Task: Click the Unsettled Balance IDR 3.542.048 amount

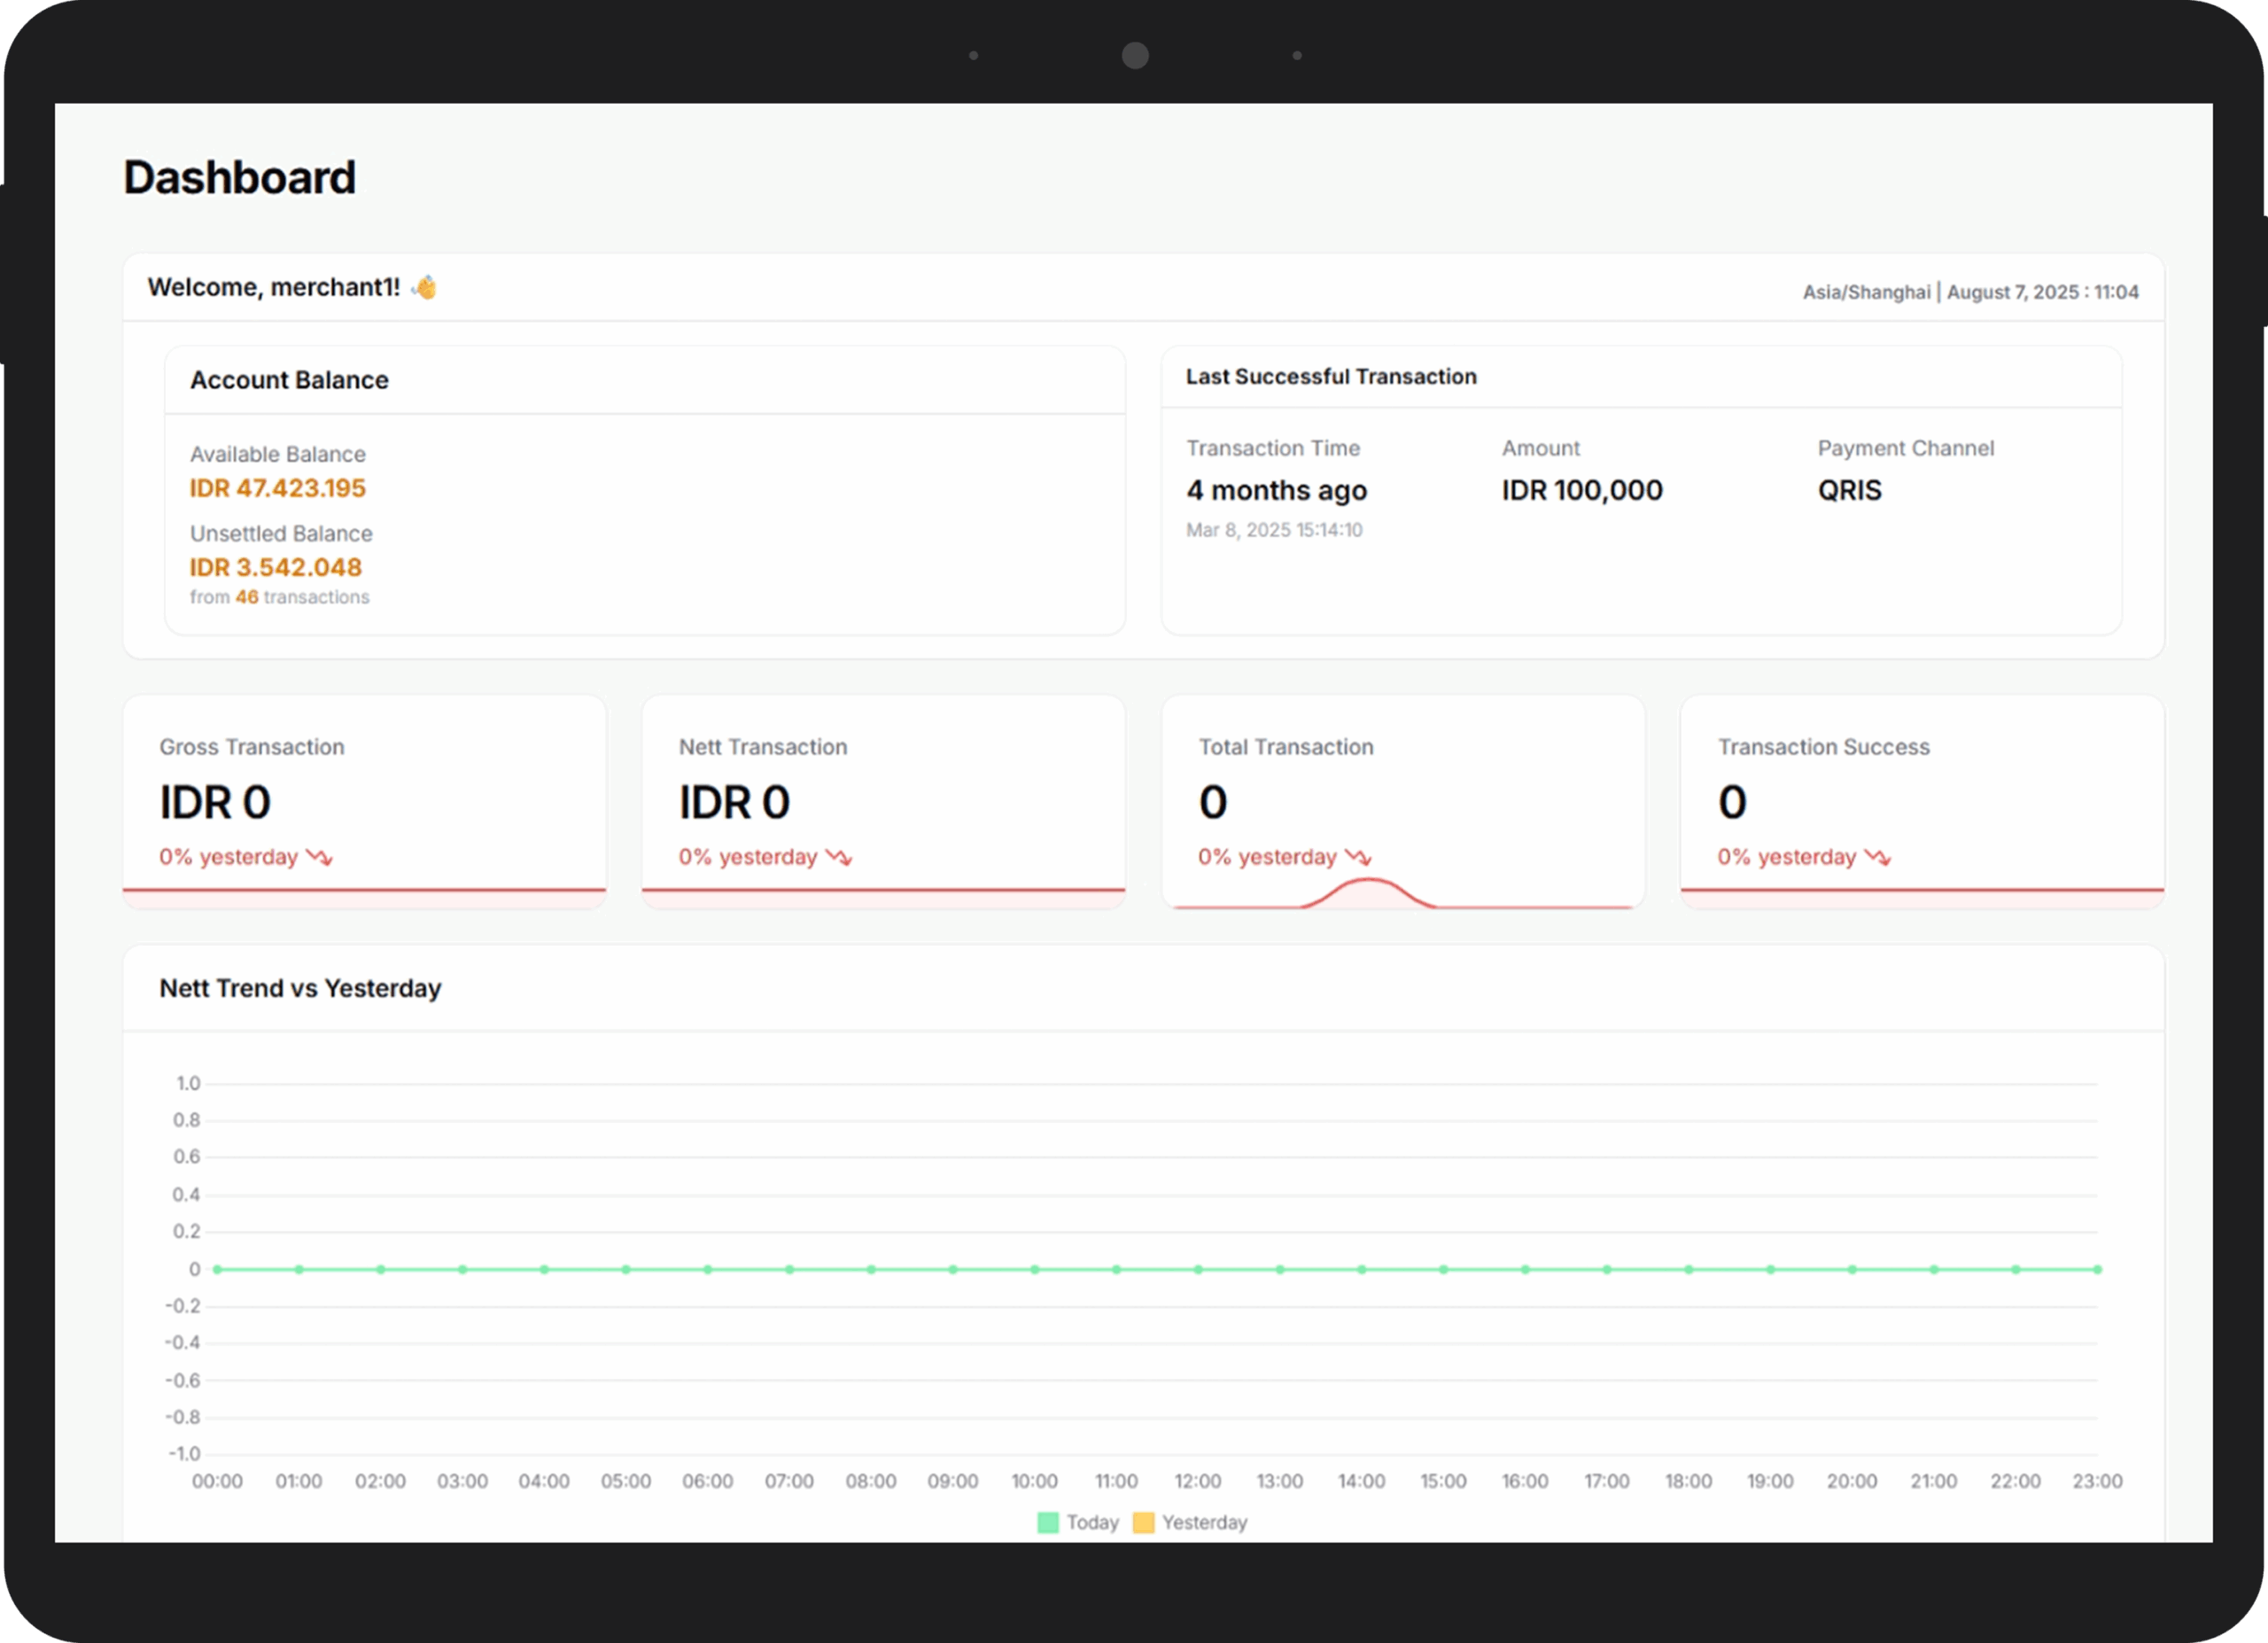Action: [x=276, y=567]
